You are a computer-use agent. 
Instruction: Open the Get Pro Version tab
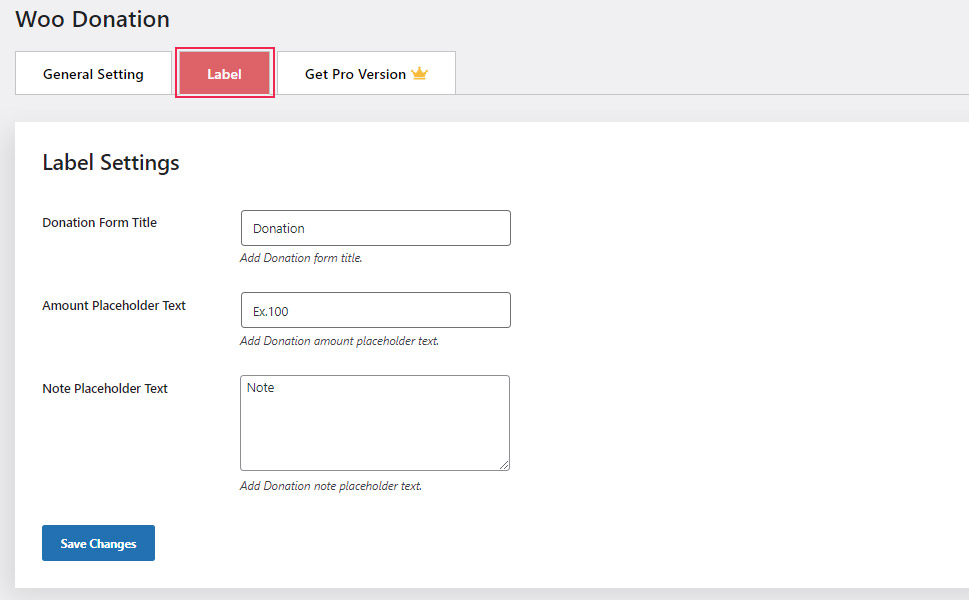tap(366, 74)
